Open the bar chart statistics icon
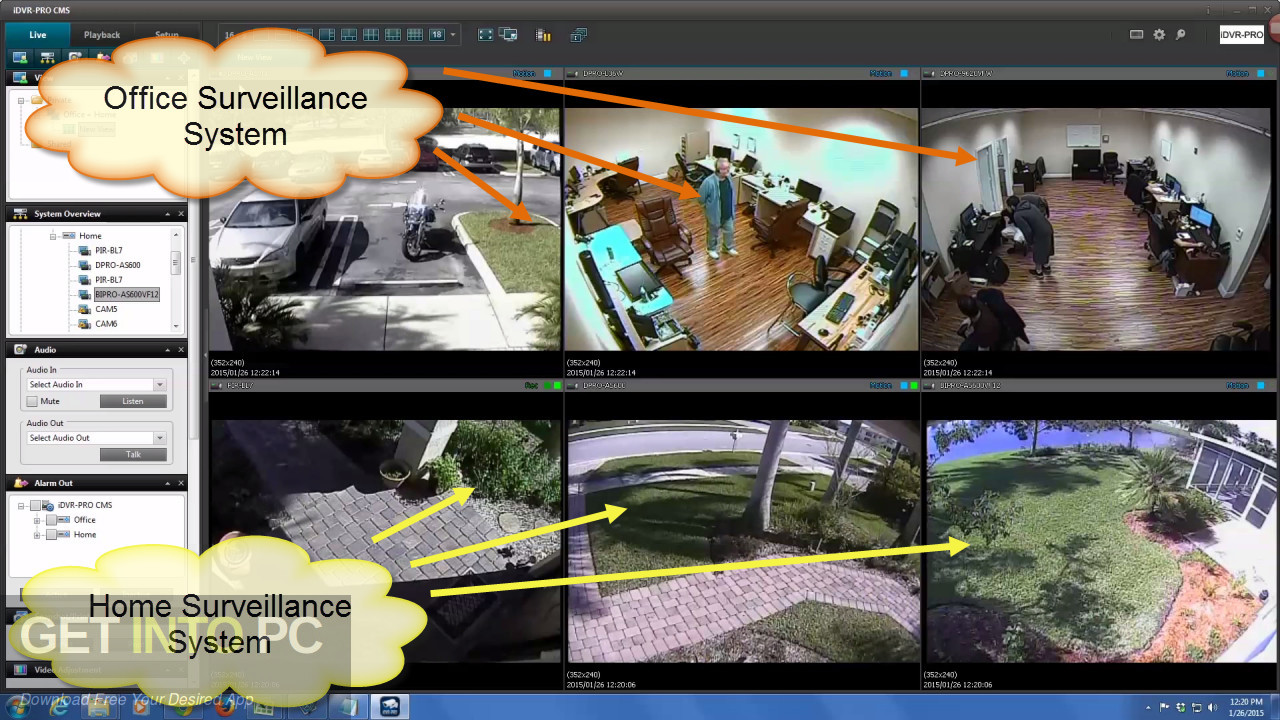The width and height of the screenshot is (1280, 720). click(542, 34)
